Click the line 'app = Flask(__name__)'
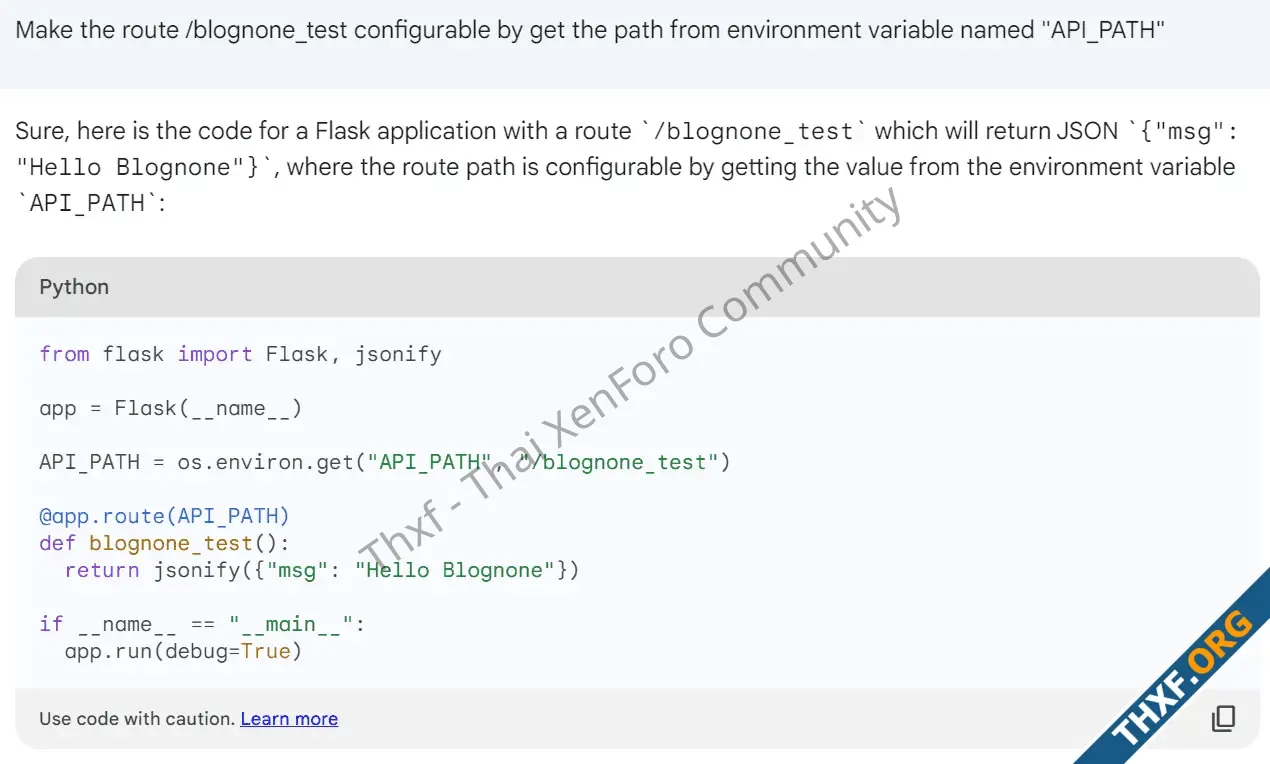The image size is (1270, 764). point(171,408)
